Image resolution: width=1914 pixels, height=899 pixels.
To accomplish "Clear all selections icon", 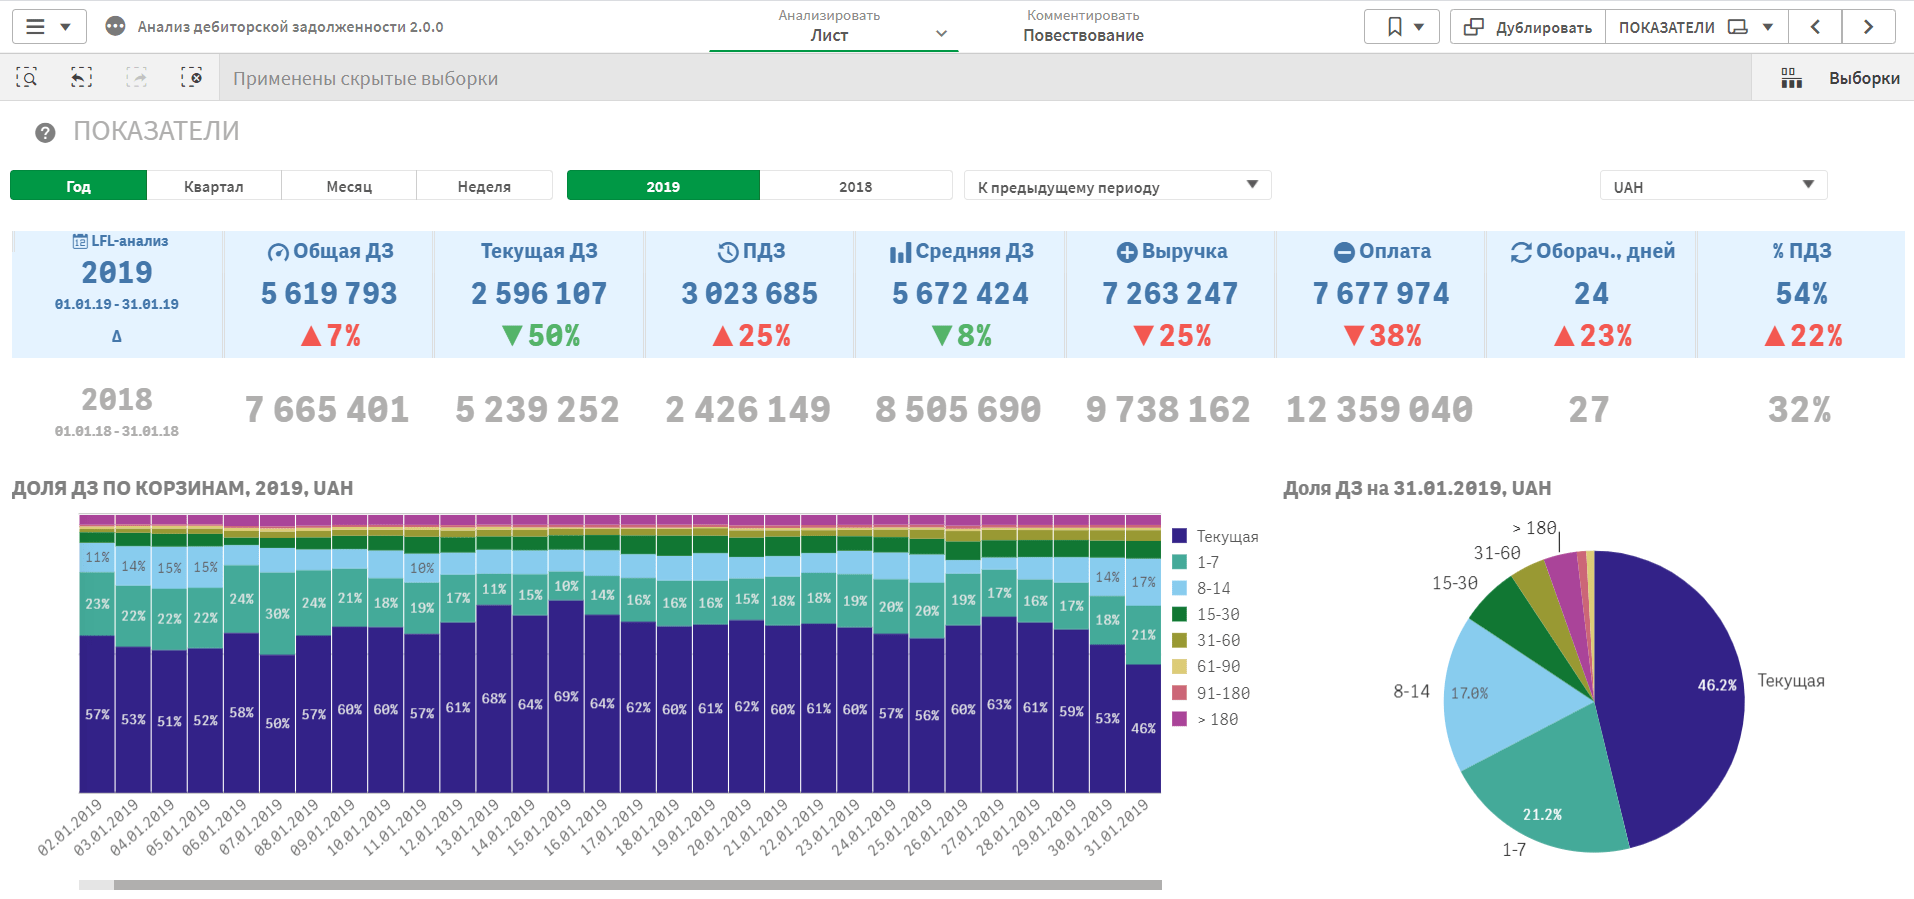I will pos(191,78).
